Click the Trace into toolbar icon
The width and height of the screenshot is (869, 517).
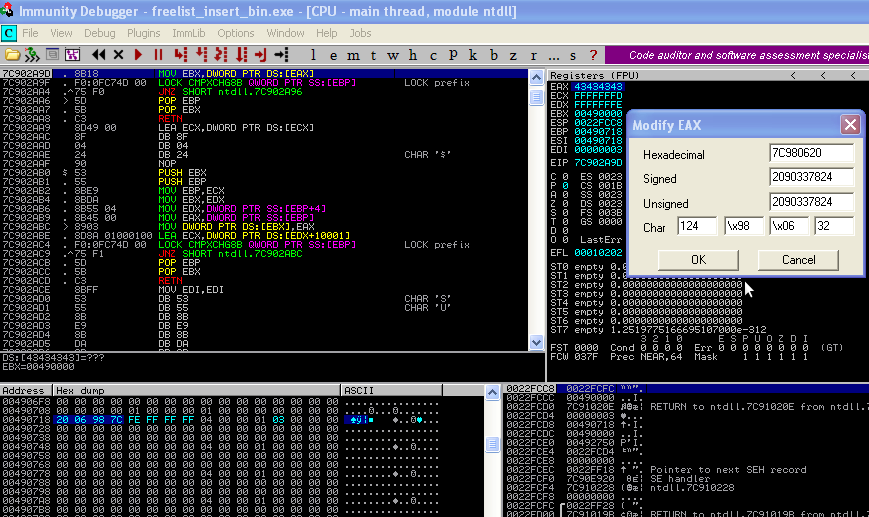point(221,55)
